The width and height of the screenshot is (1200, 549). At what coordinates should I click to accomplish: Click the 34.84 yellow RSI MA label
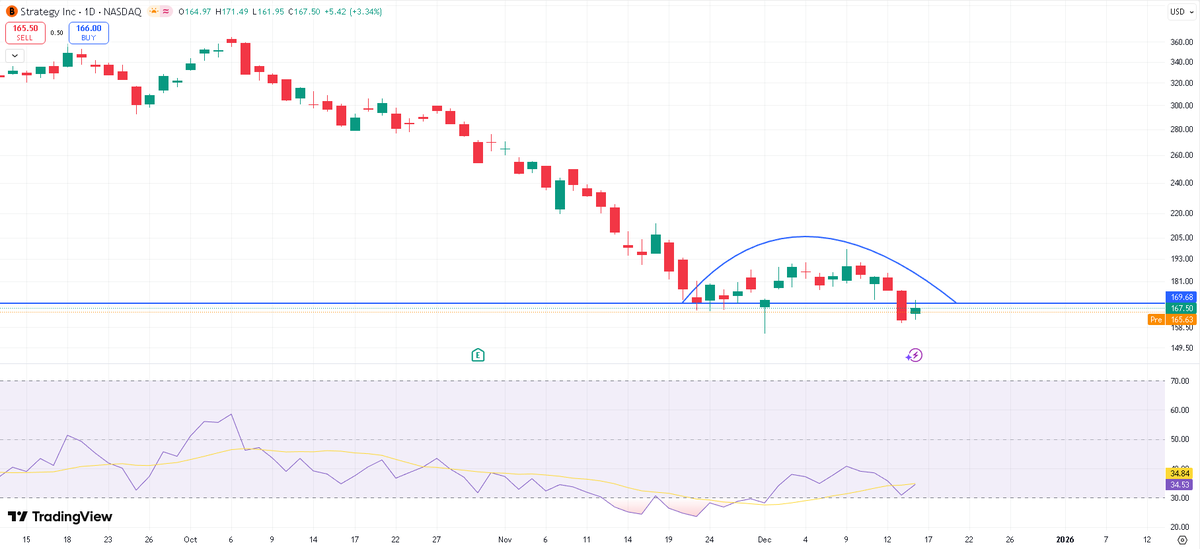(1180, 473)
